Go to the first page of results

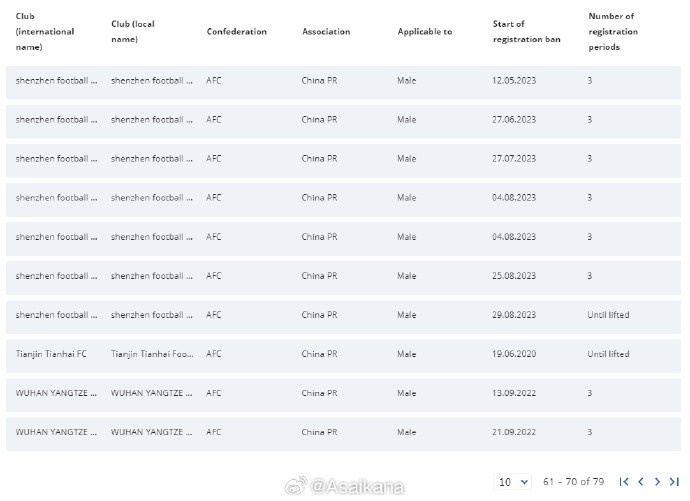624,482
